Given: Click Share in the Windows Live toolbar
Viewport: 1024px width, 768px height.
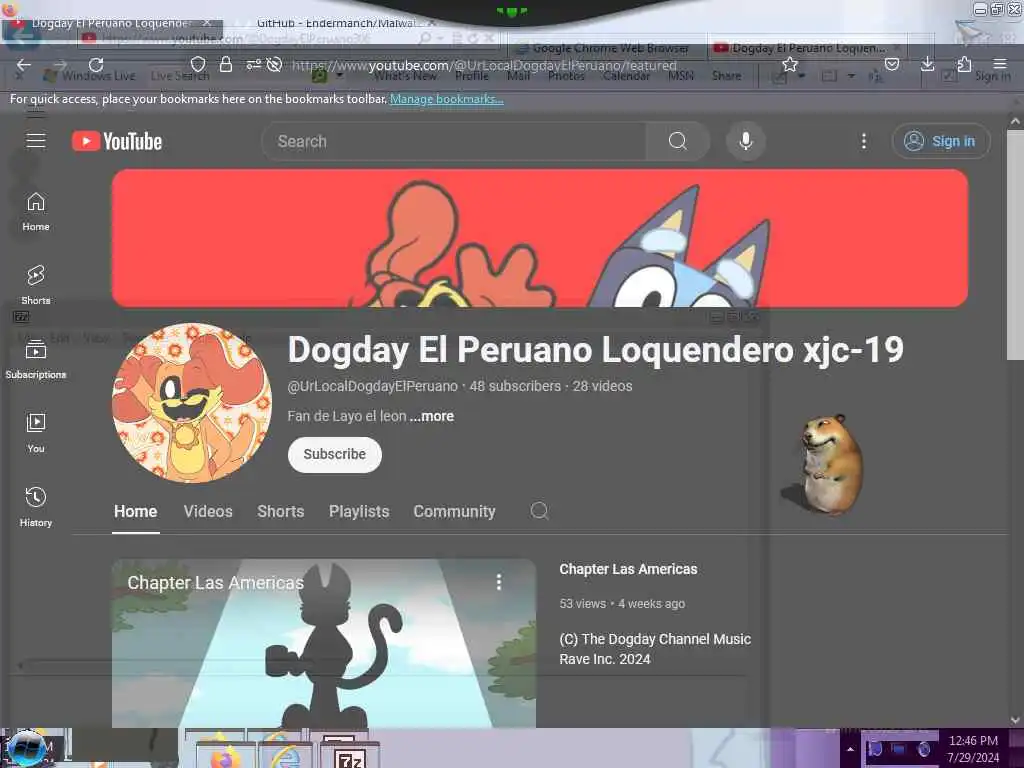Looking at the screenshot, I should 726,76.
